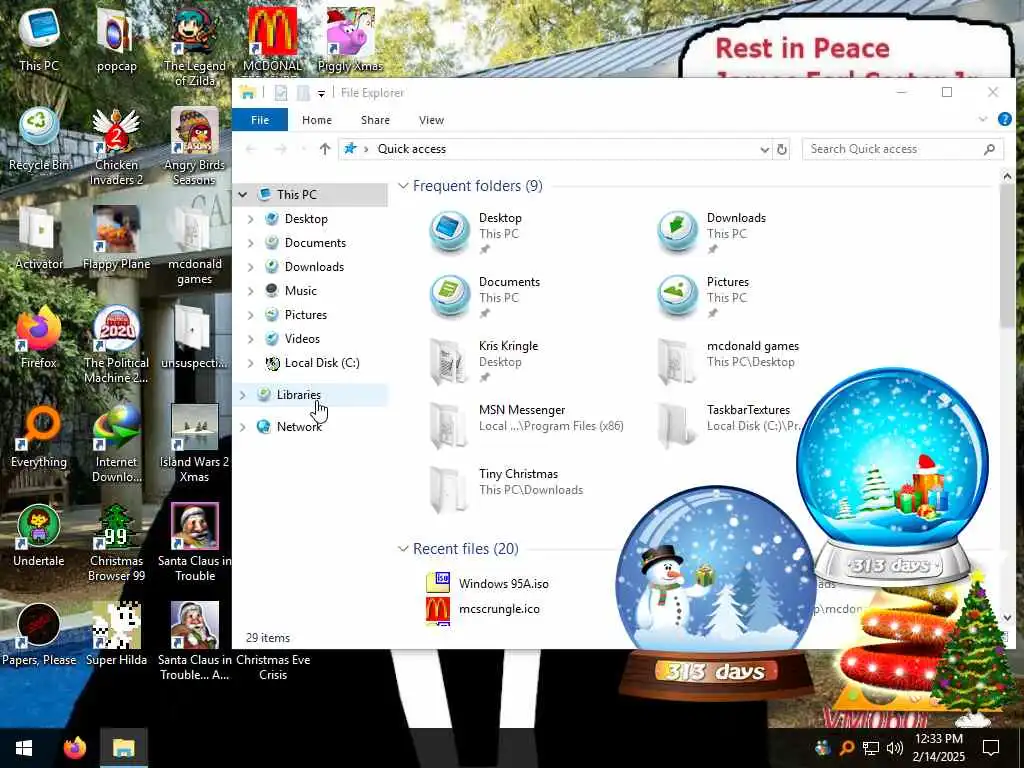Launch Angry Birds Seasons shortcut

[194, 146]
